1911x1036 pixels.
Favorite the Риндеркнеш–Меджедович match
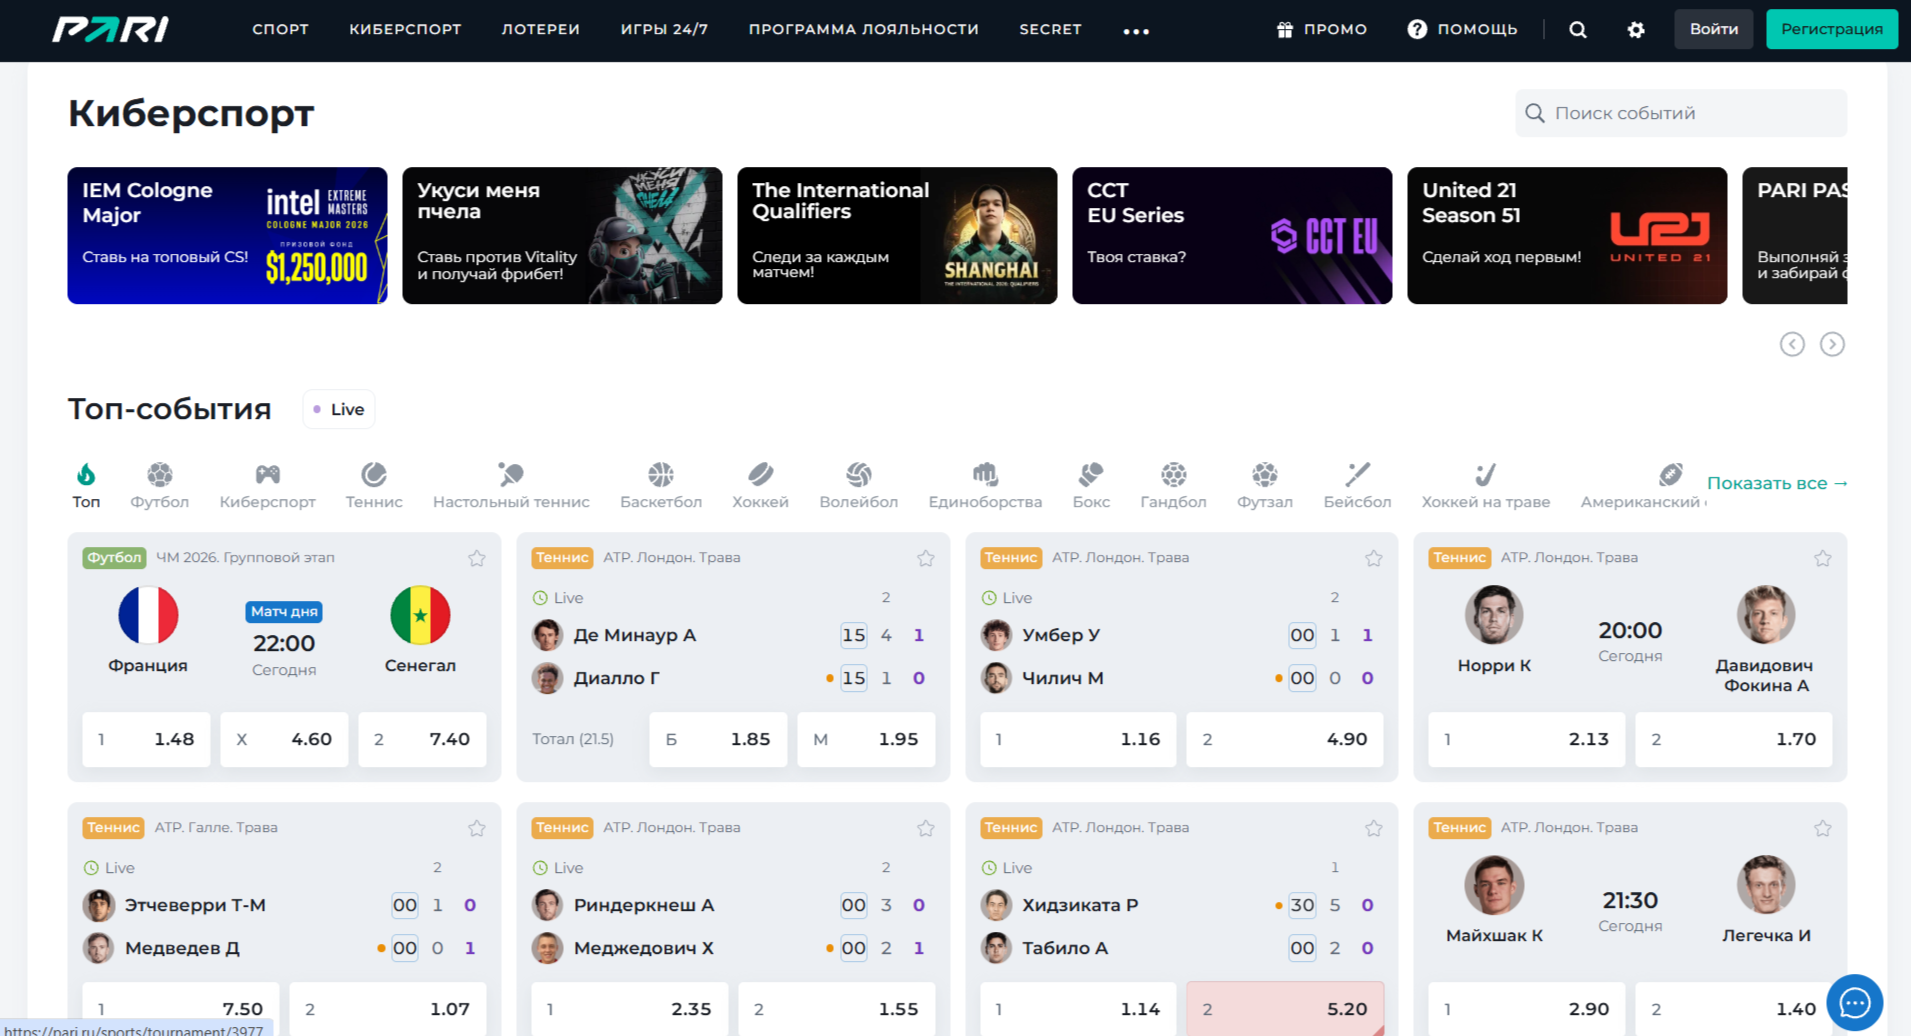tap(926, 828)
